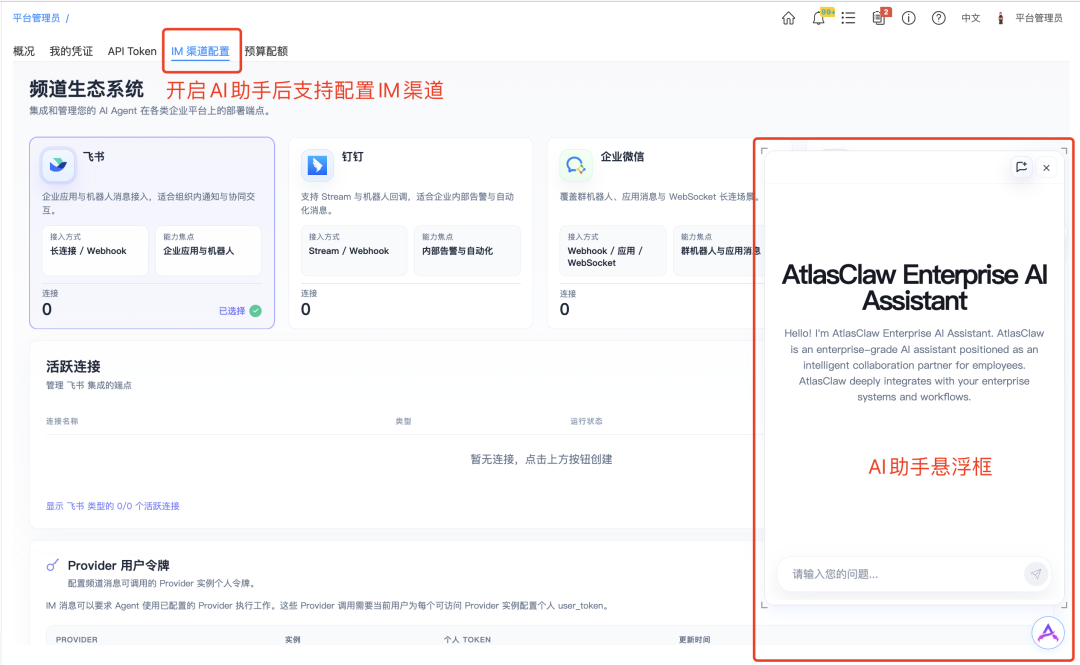
Task: Click the 频道生态系统 page title
Action: pos(86,89)
